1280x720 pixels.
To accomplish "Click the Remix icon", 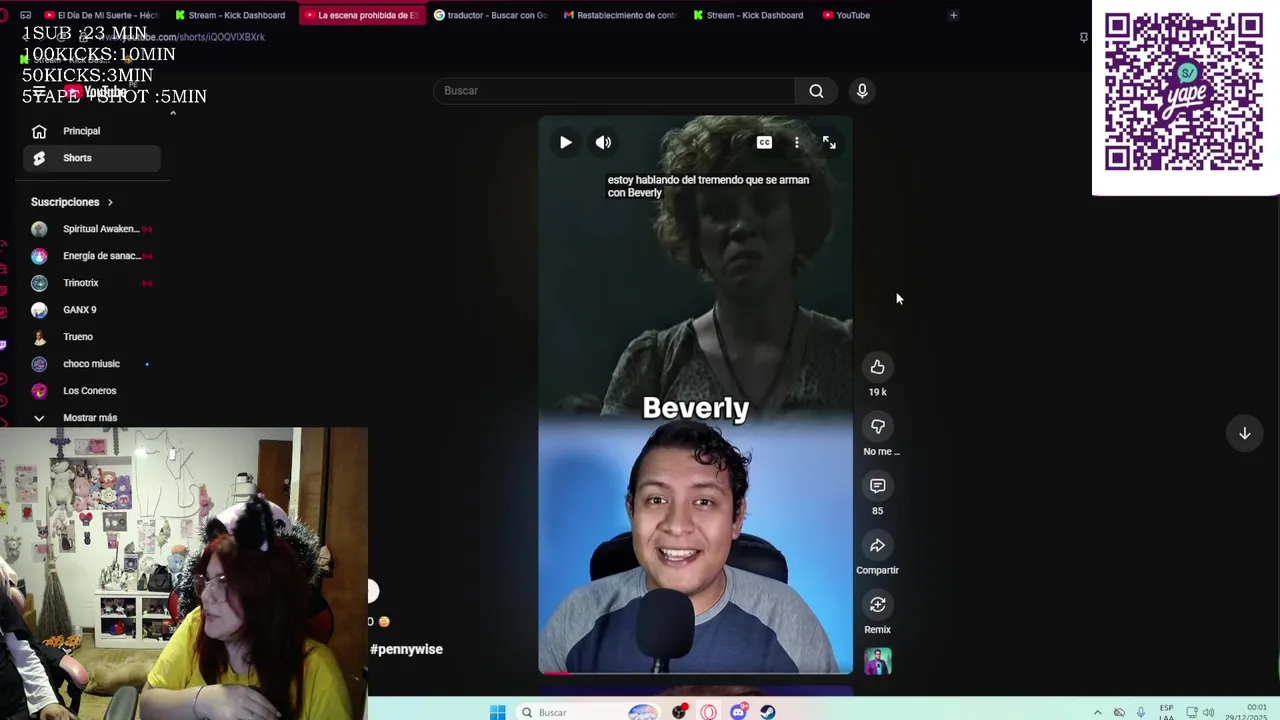I will (x=877, y=605).
